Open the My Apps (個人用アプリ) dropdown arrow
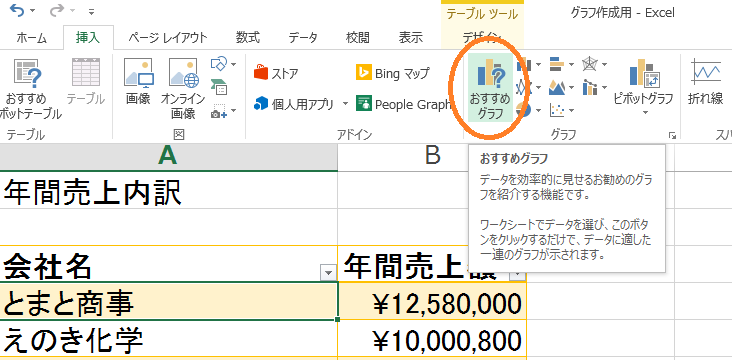 coord(346,104)
